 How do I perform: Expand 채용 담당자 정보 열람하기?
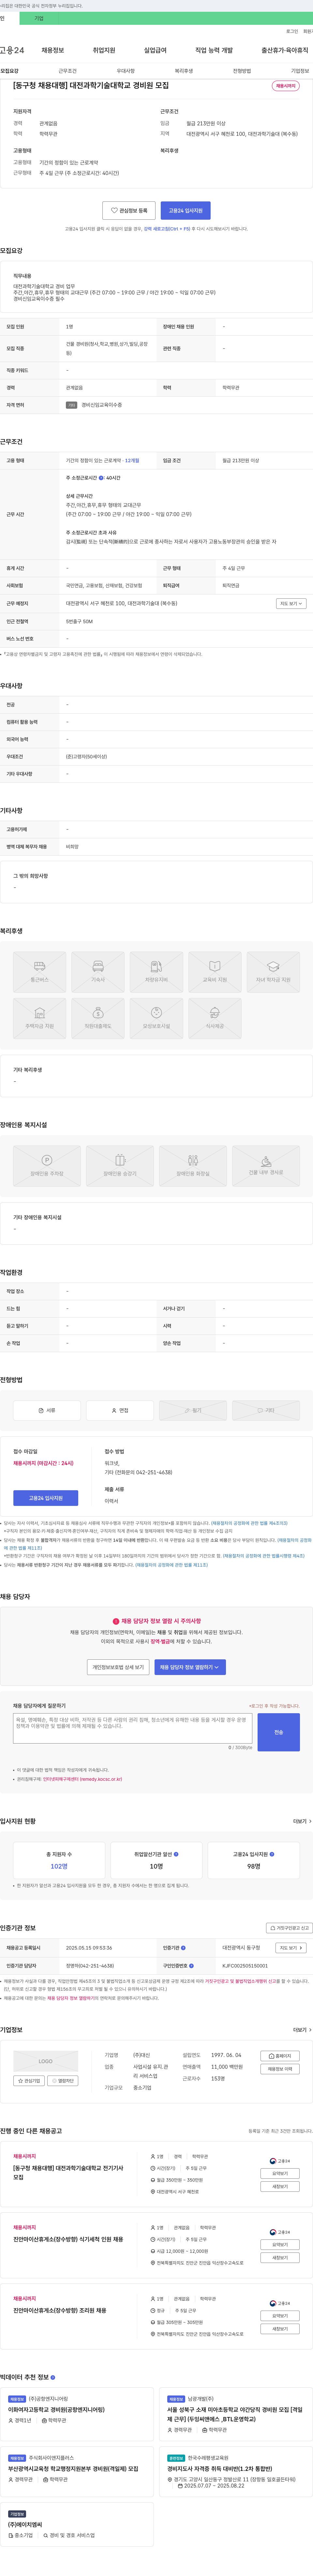(190, 1667)
